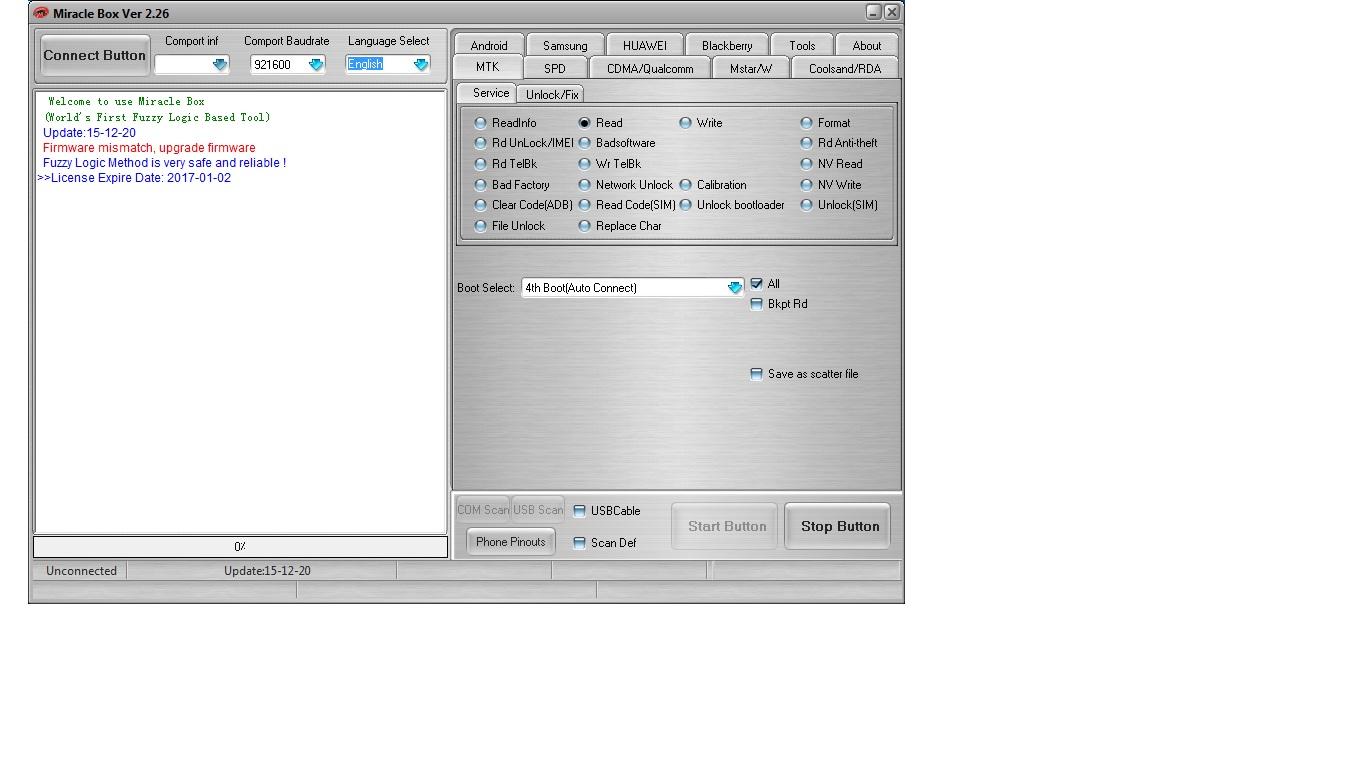This screenshot has height=768, width=1366.
Task: Select the ReadInfo radio option
Action: coord(506,123)
